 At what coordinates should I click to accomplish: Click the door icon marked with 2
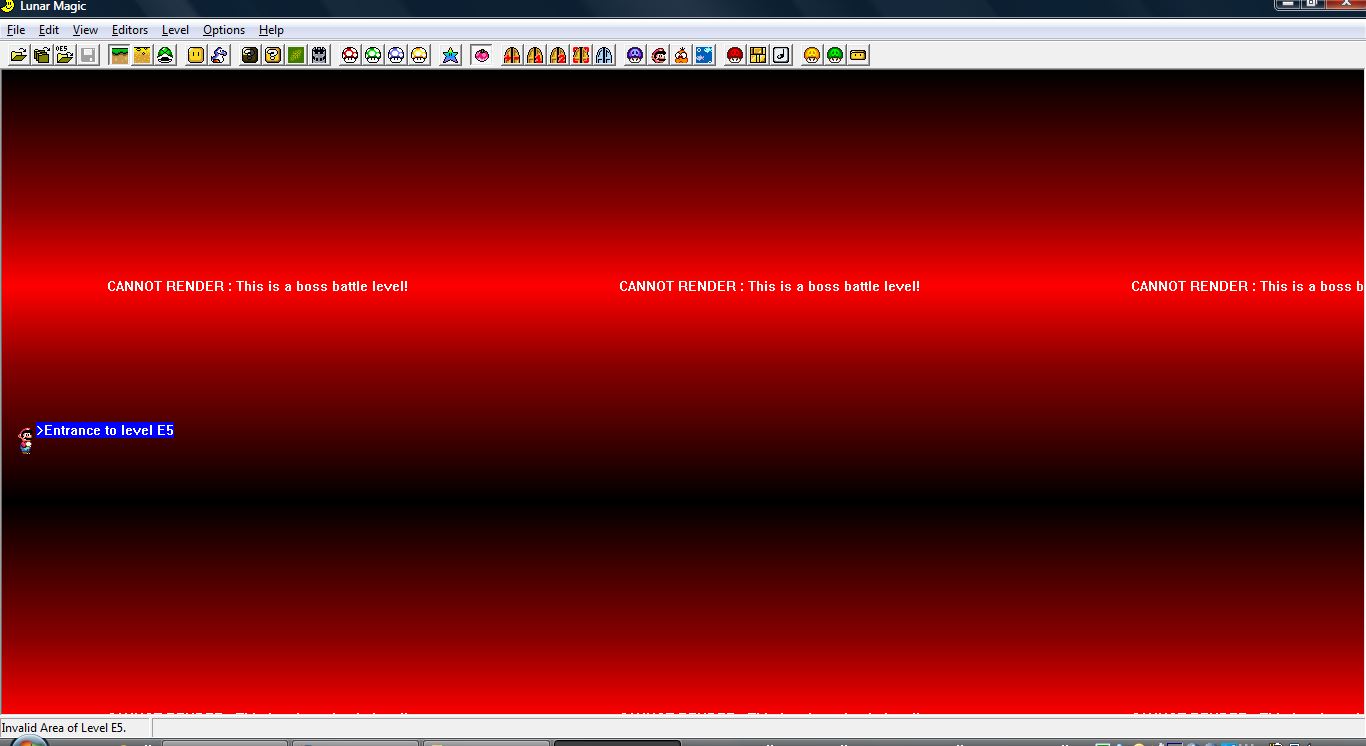pyautogui.click(x=558, y=55)
